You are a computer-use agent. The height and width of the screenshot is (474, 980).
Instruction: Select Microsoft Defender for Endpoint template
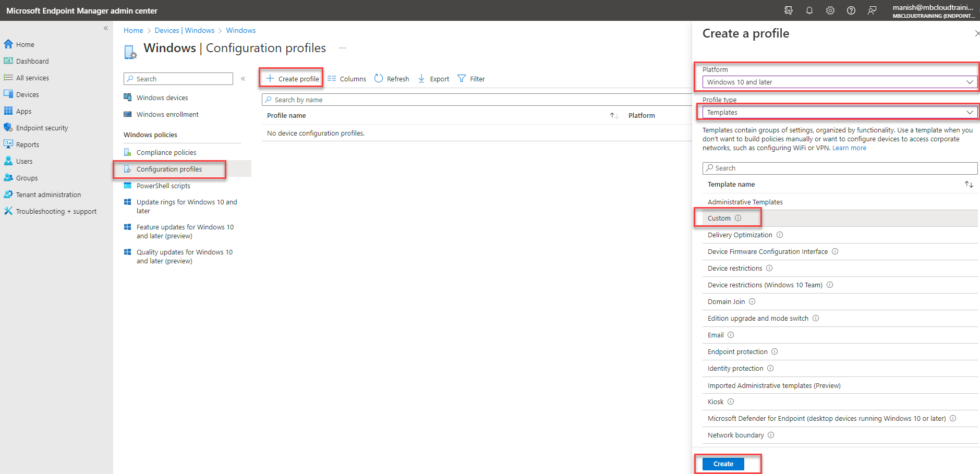pyautogui.click(x=840, y=418)
